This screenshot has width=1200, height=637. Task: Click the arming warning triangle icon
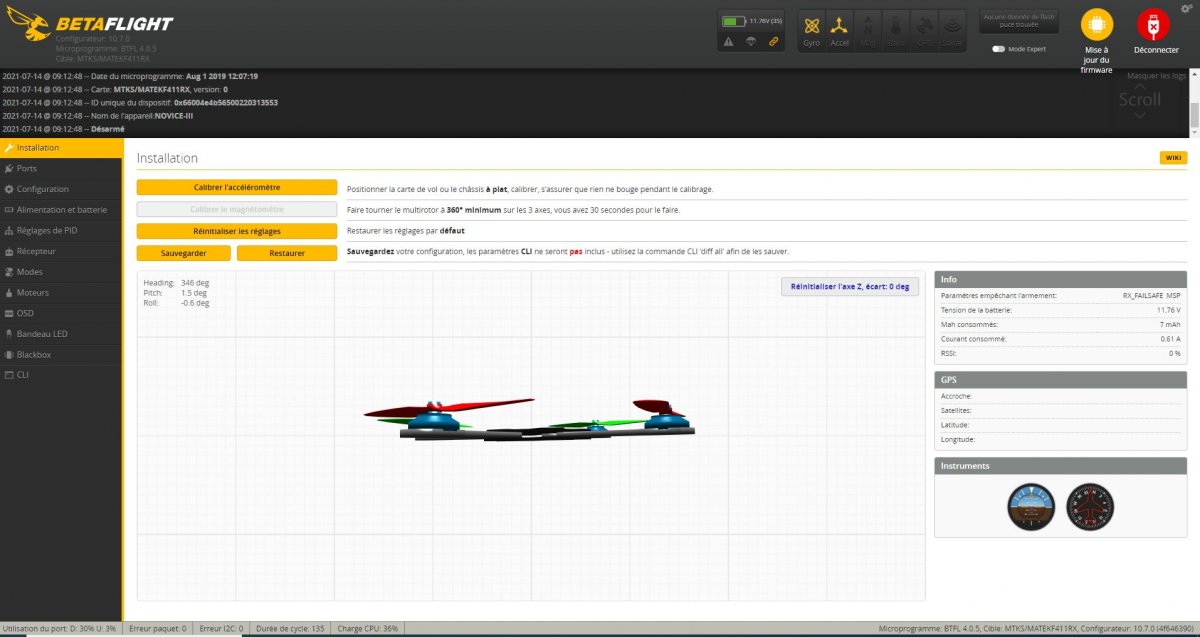point(728,41)
